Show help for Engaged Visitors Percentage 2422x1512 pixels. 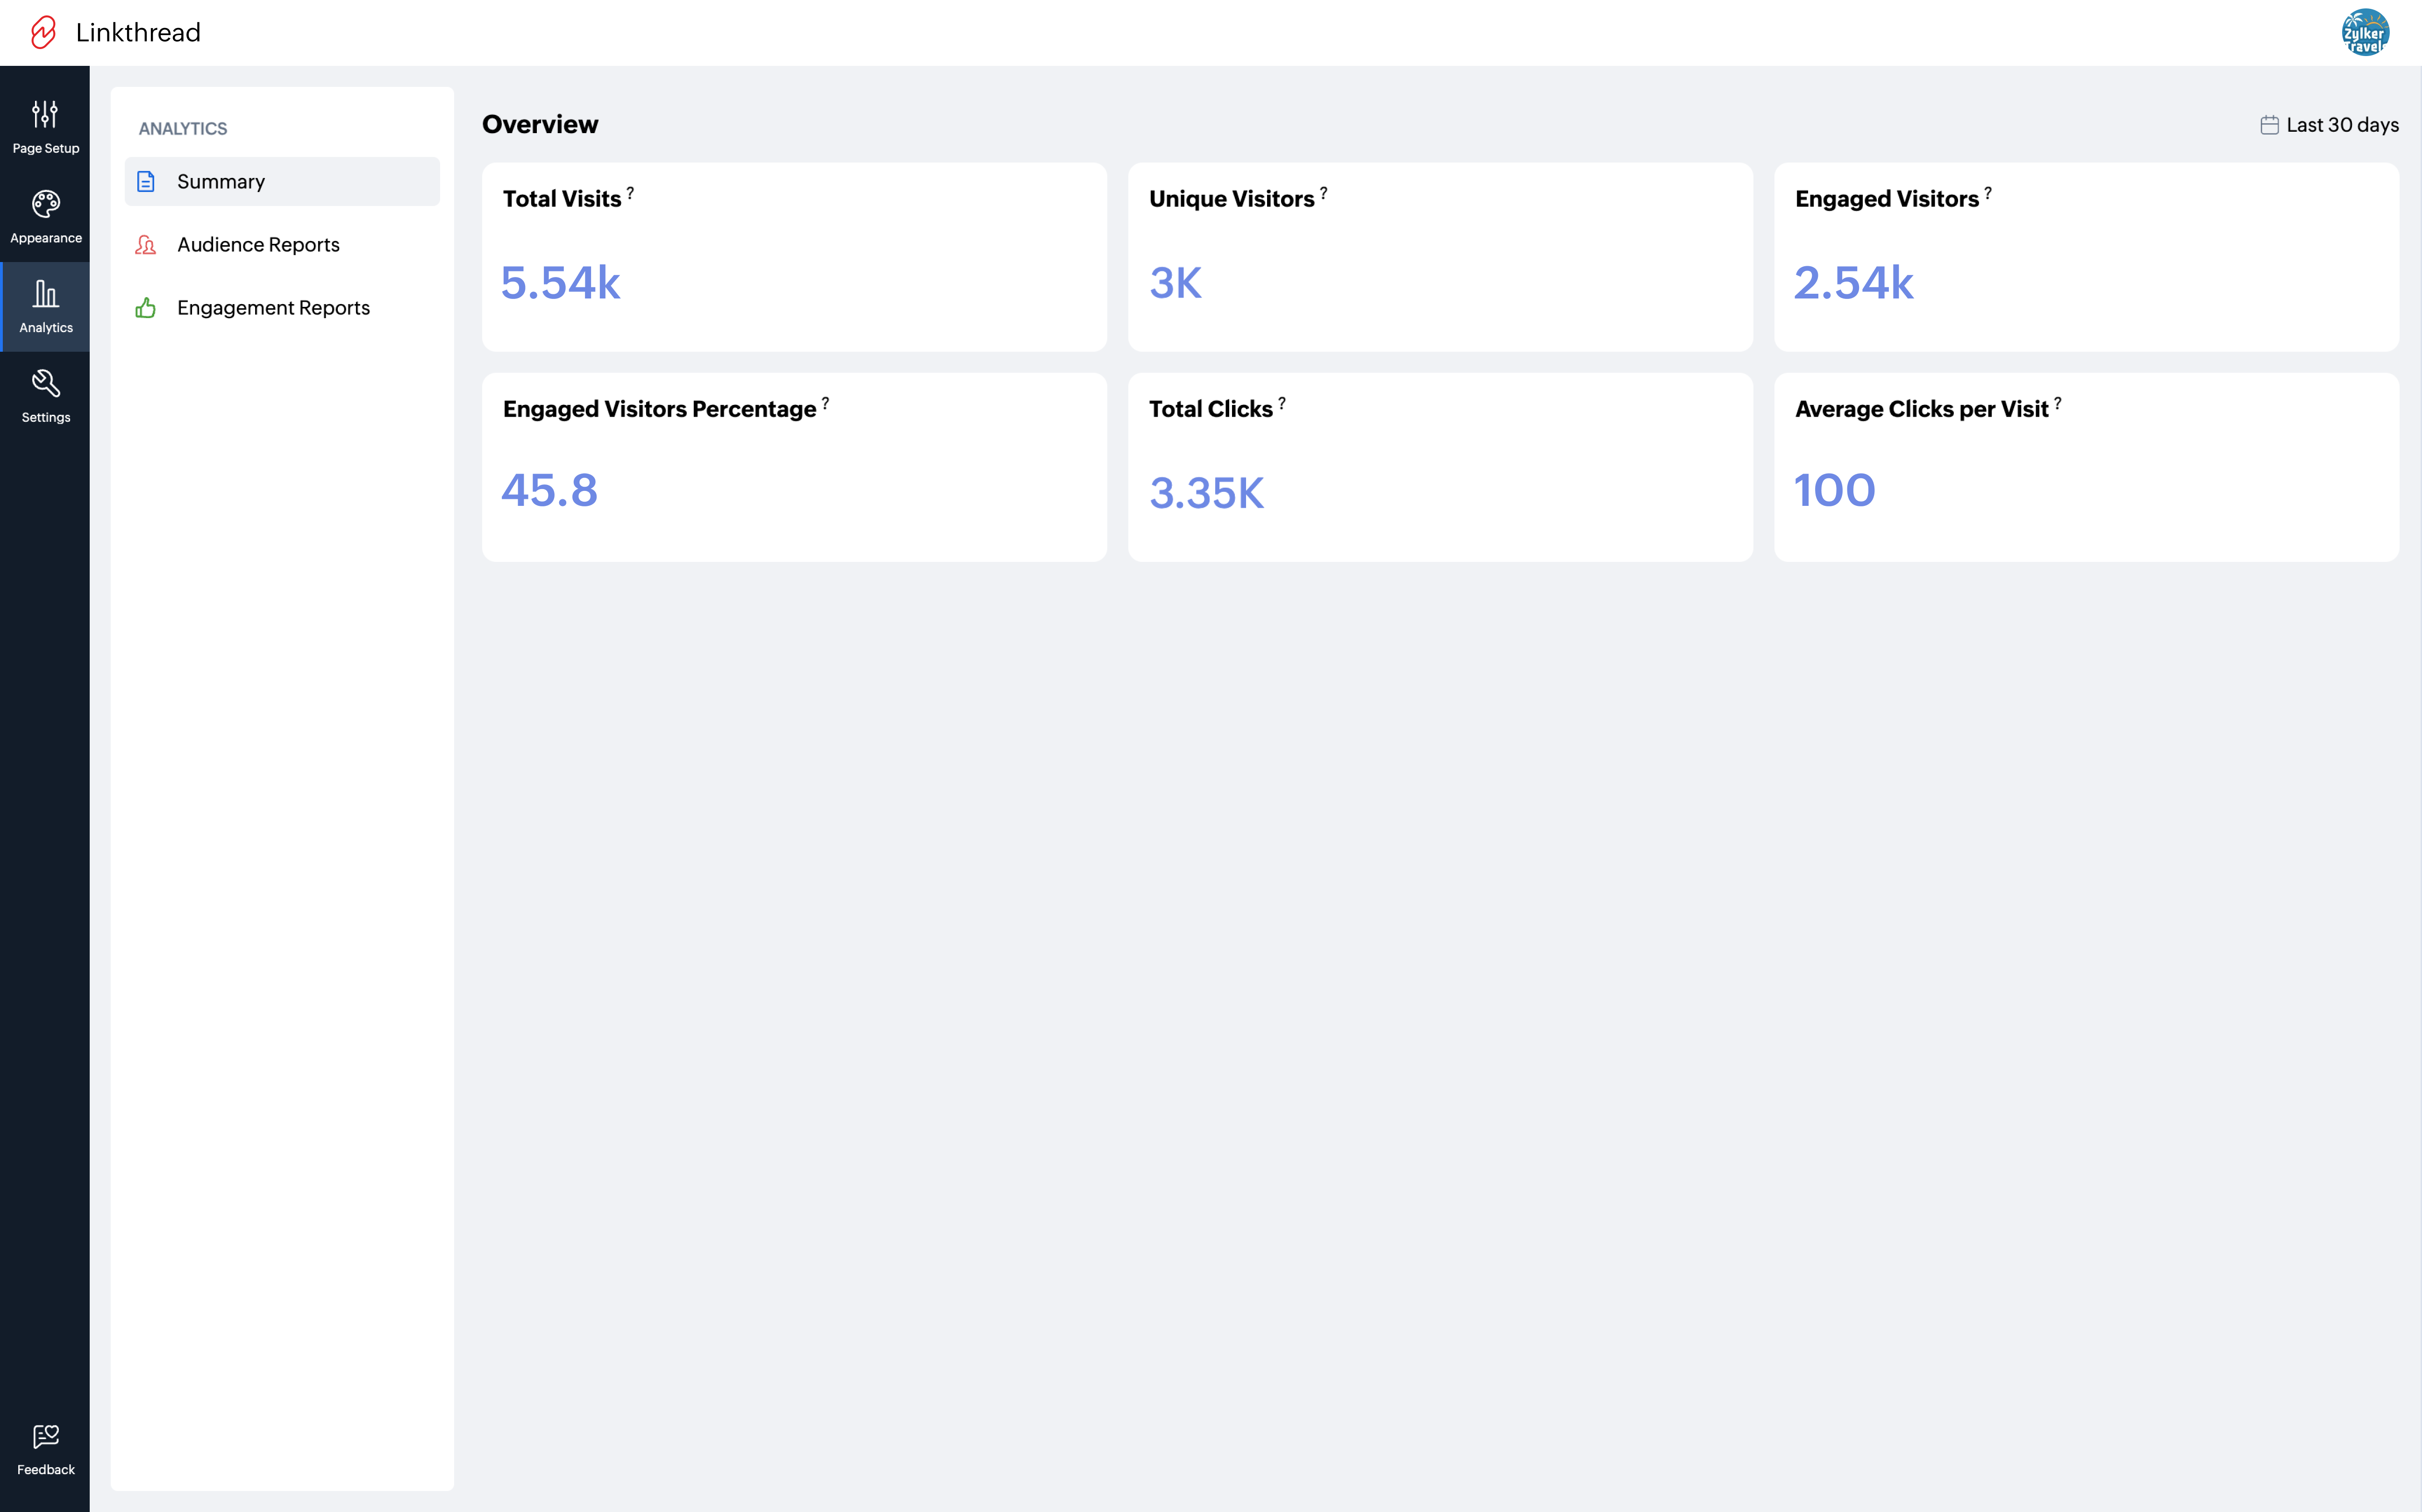tap(825, 403)
